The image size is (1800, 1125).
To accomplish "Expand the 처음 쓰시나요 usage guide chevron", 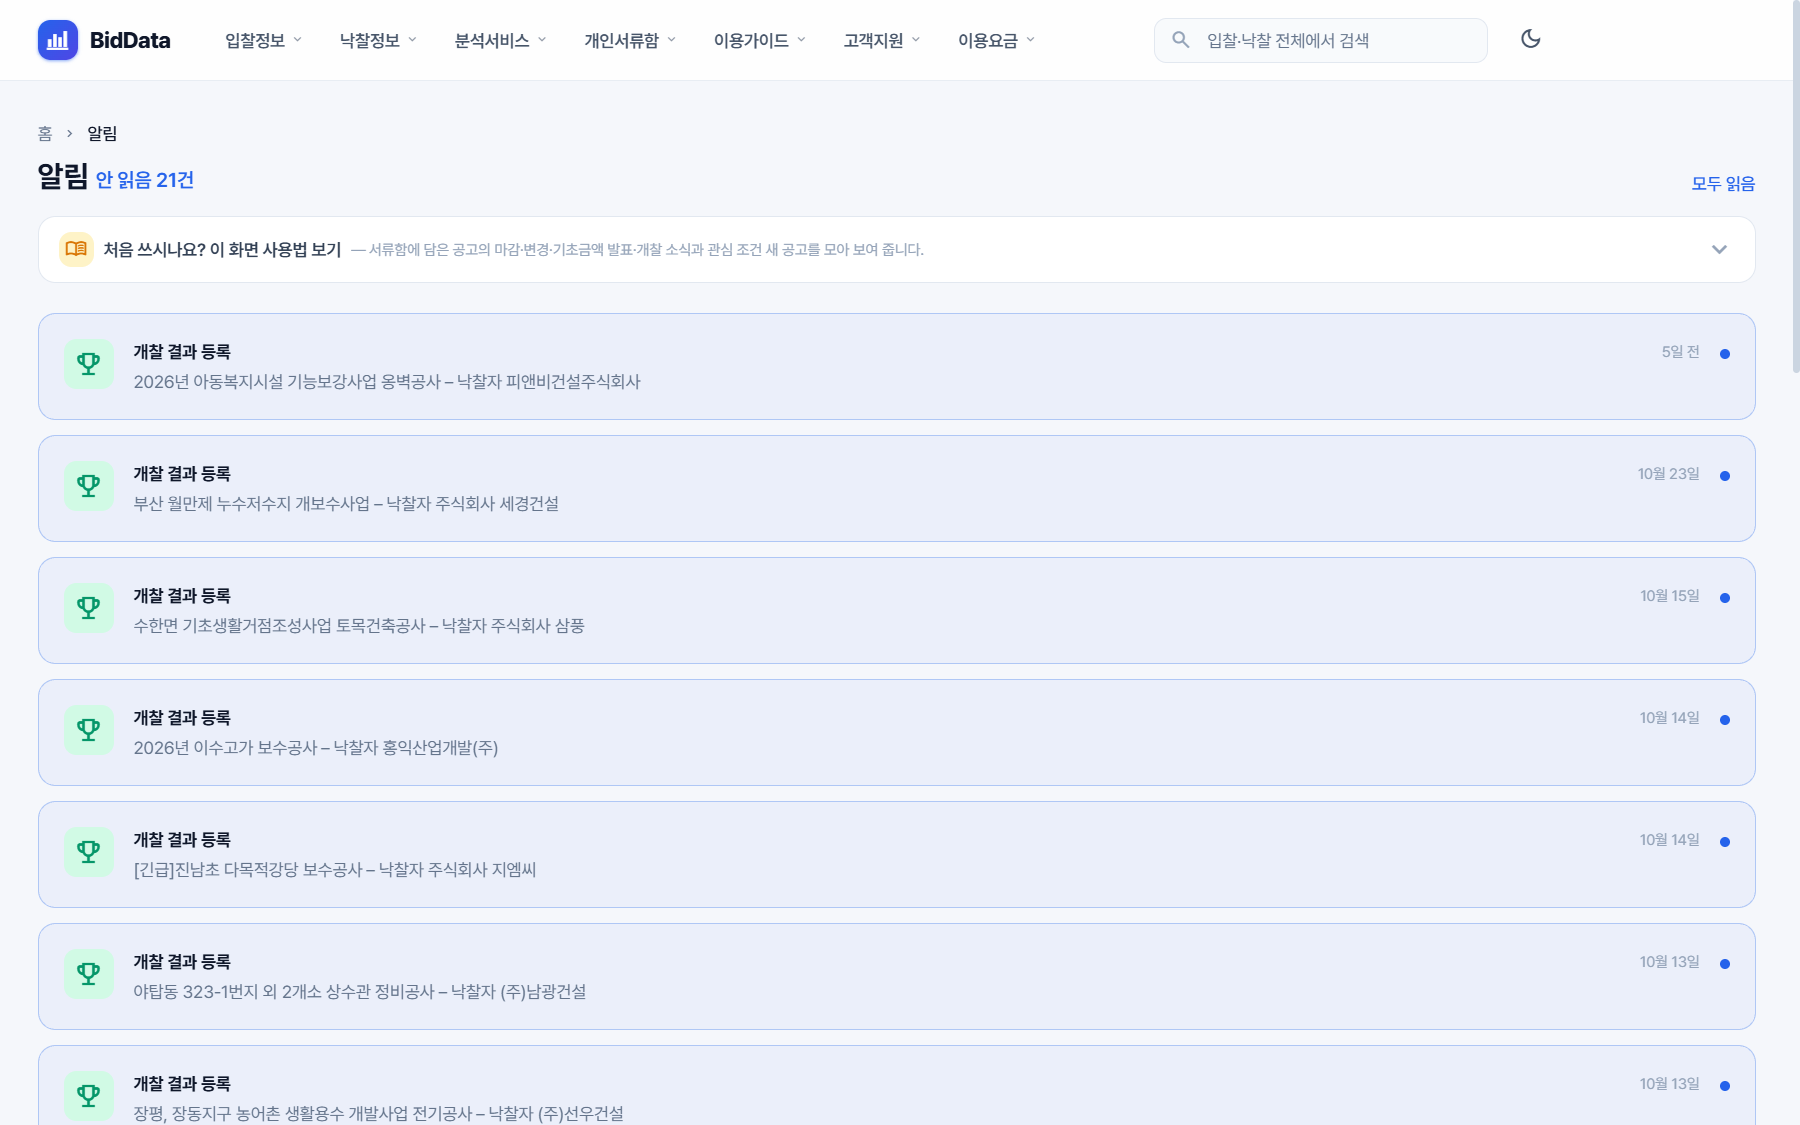I will coord(1719,249).
